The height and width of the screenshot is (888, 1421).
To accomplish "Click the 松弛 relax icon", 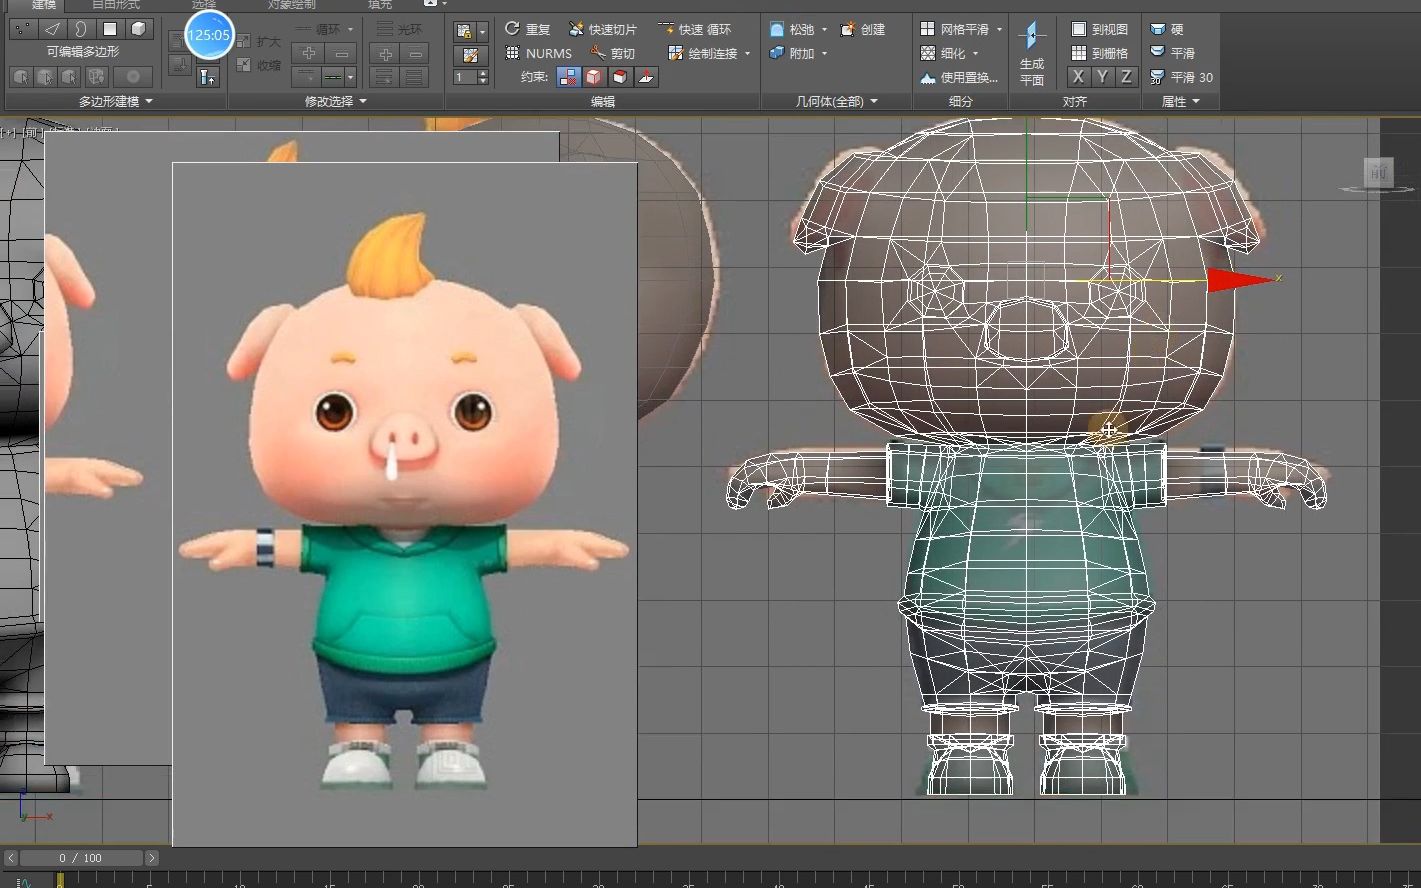I will 777,29.
